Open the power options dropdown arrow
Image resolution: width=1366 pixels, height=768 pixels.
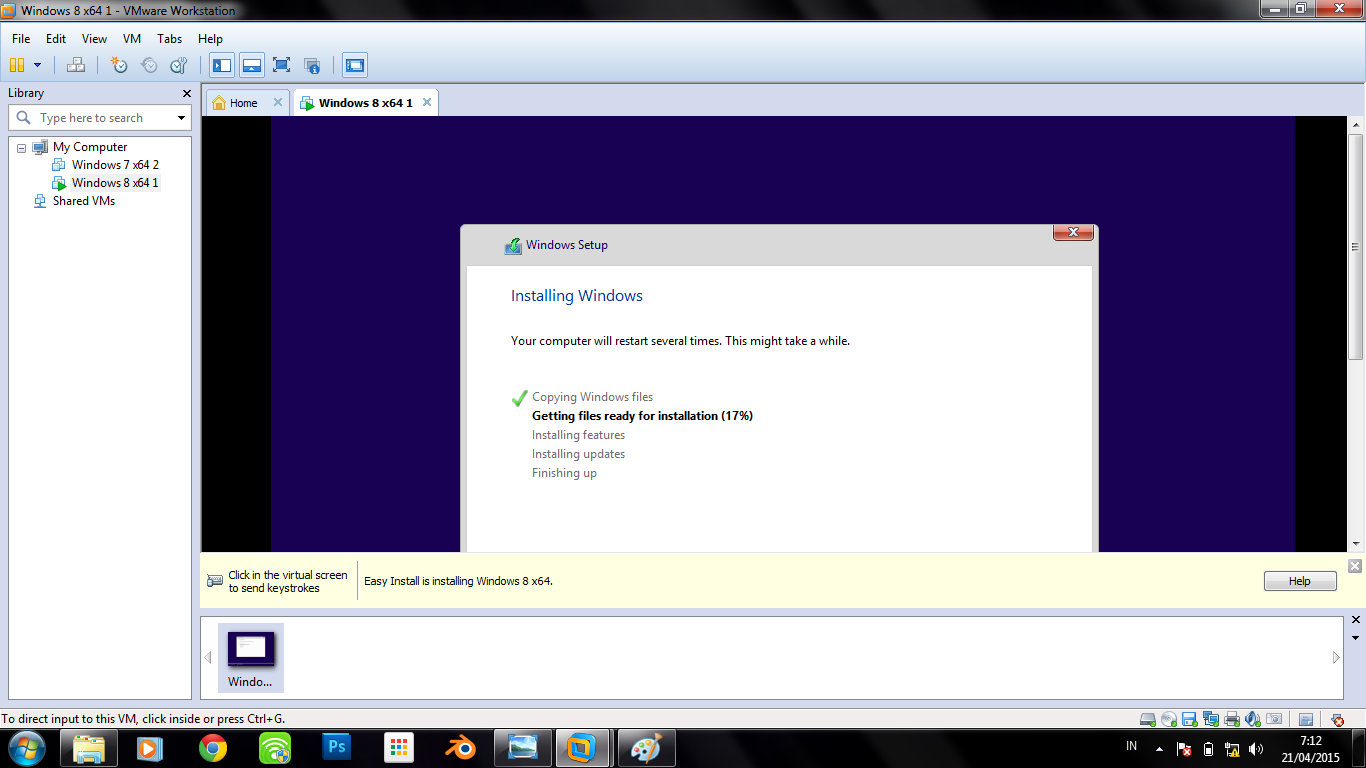pyautogui.click(x=38, y=65)
